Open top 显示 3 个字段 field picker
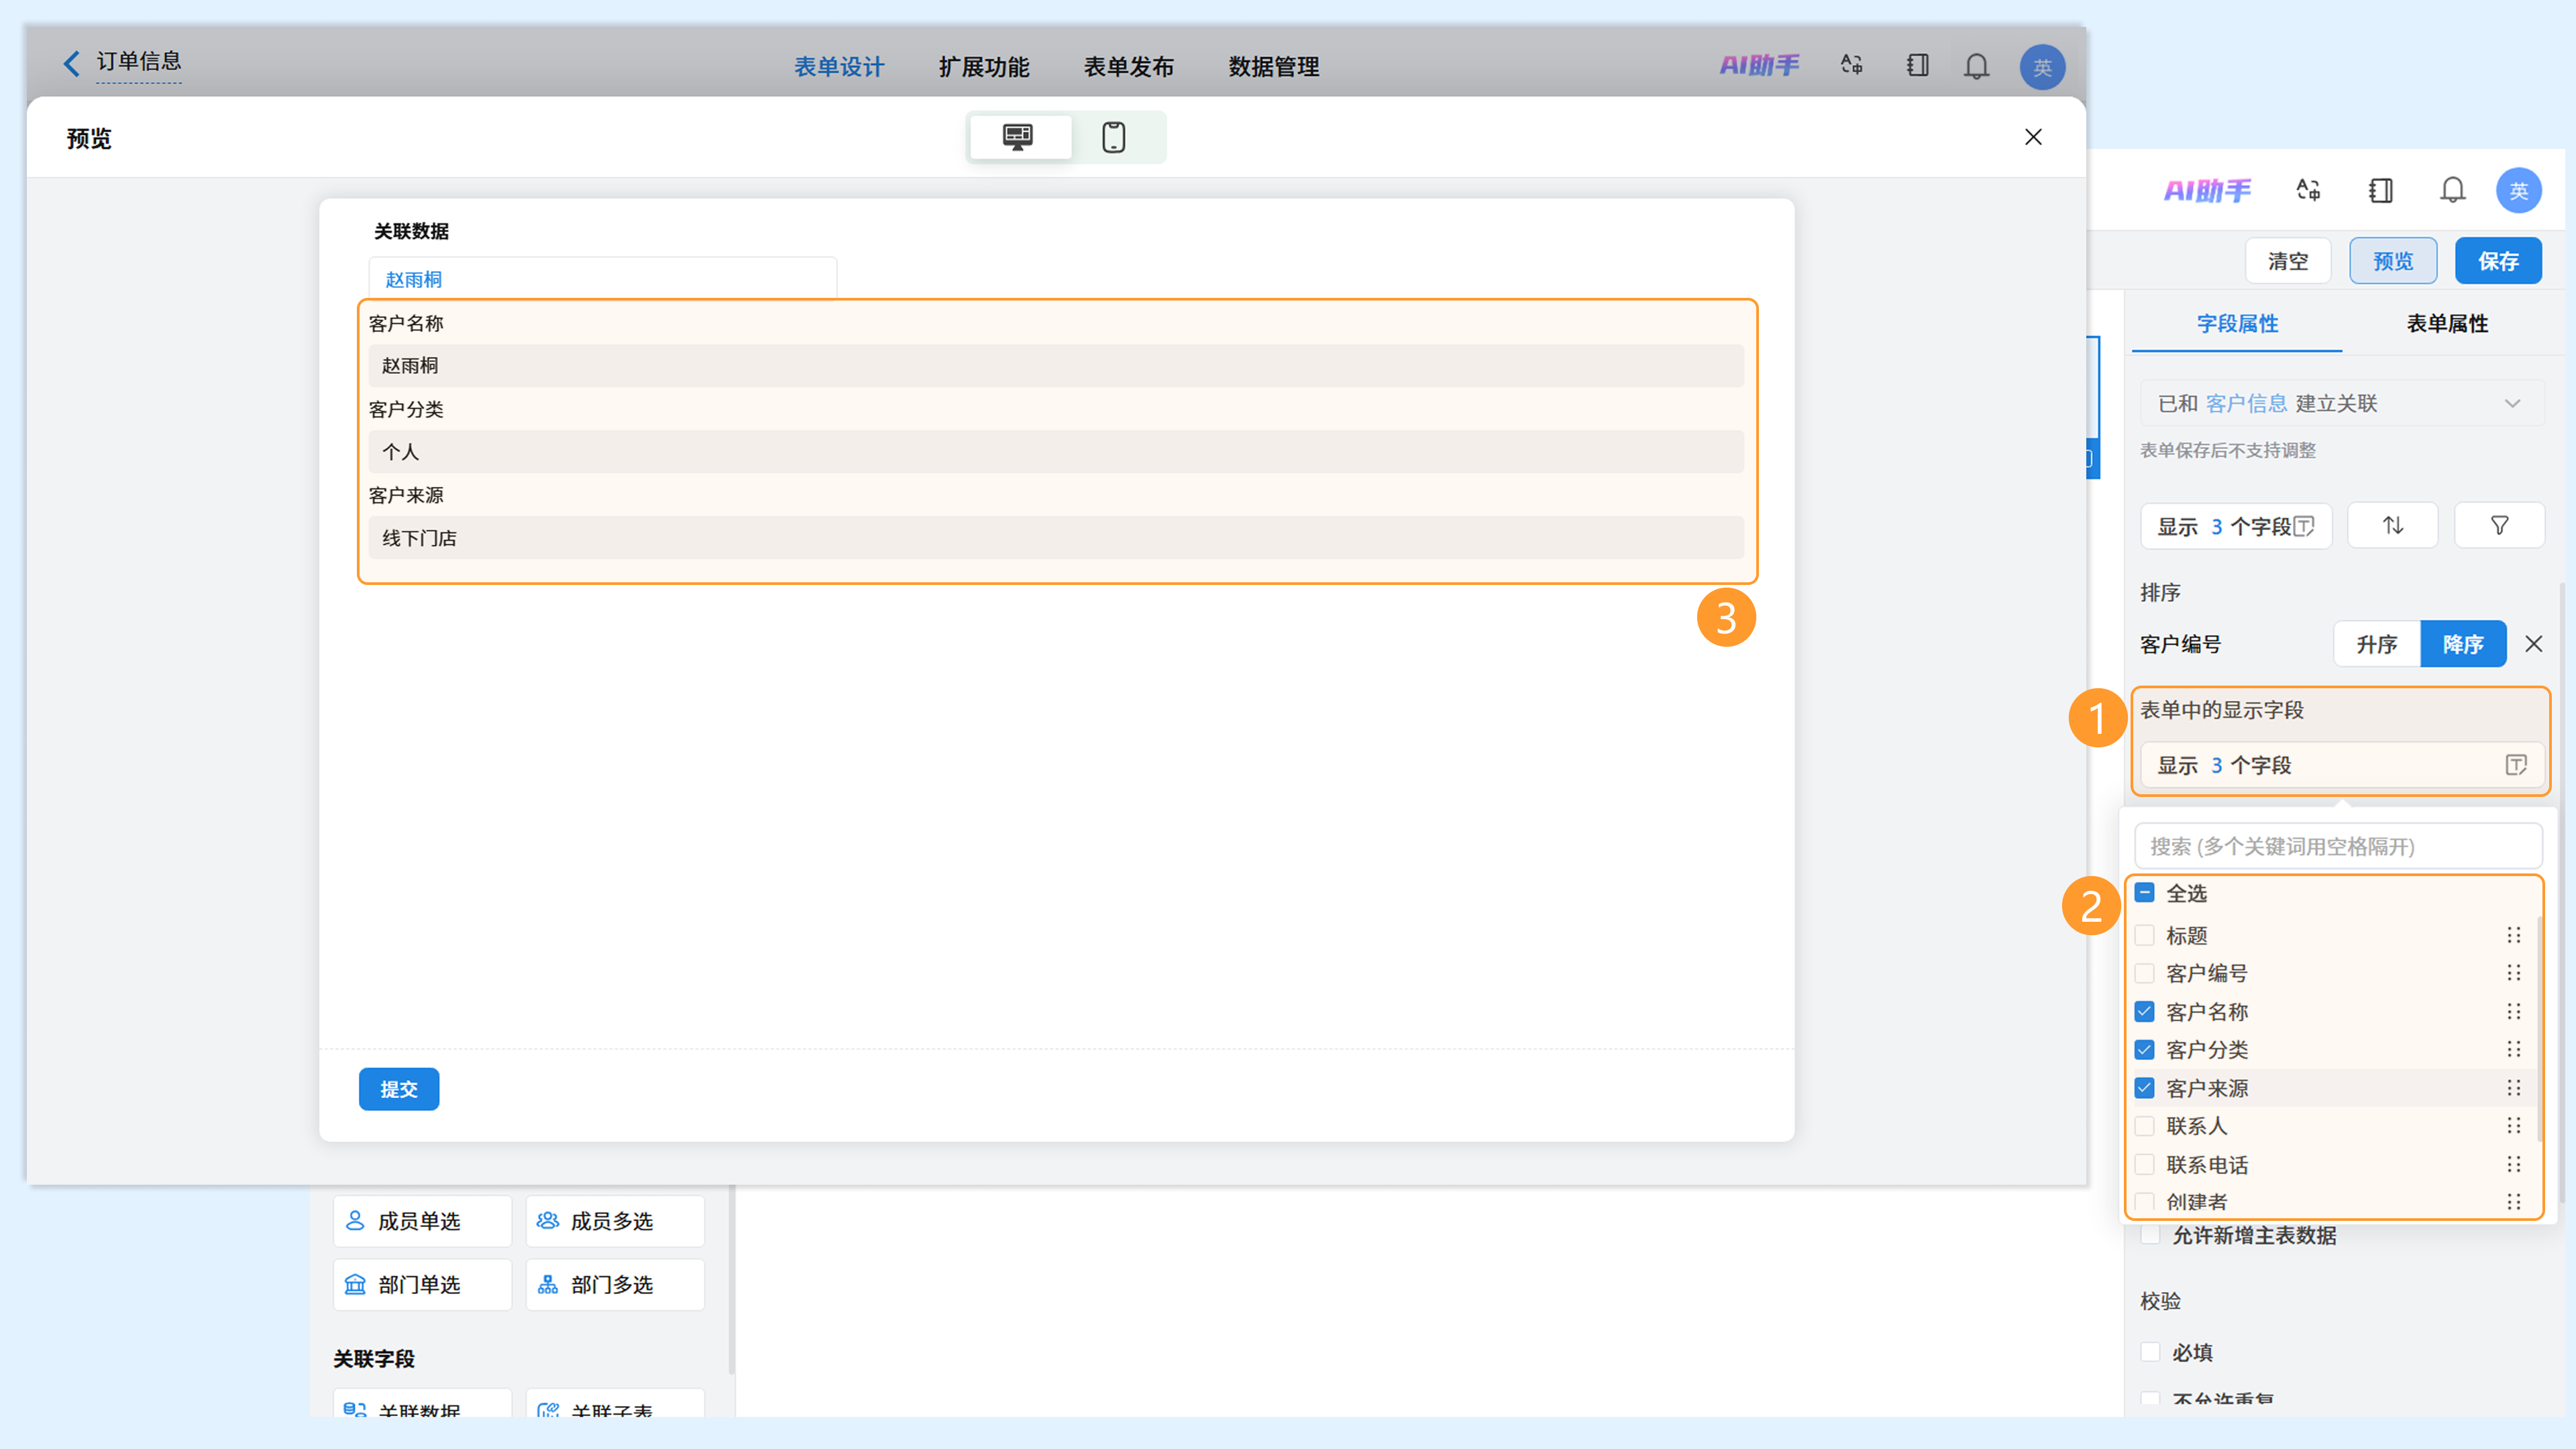This screenshot has width=2576, height=1449. 2236,525
